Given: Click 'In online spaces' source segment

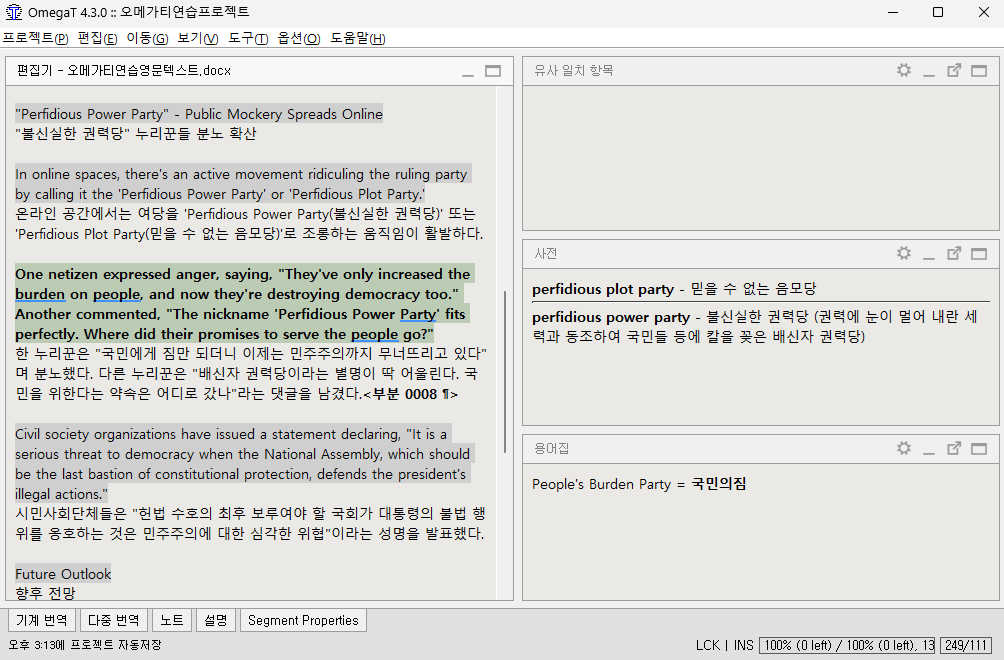Looking at the screenshot, I should pyautogui.click(x=243, y=184).
